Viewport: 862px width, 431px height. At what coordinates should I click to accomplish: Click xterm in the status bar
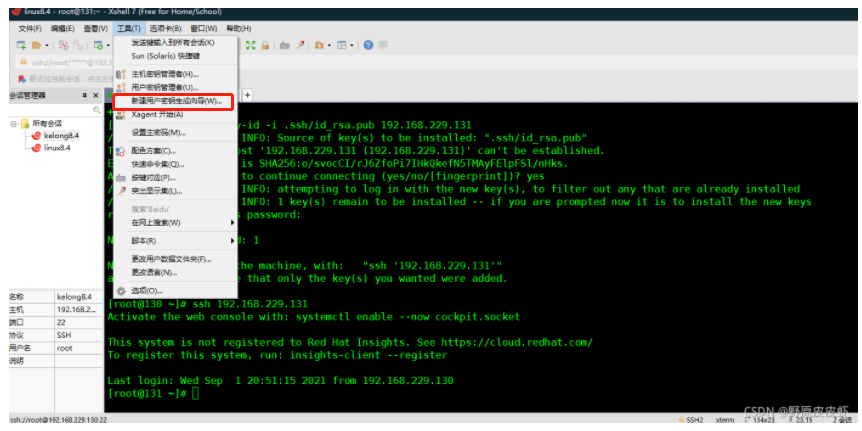point(725,419)
